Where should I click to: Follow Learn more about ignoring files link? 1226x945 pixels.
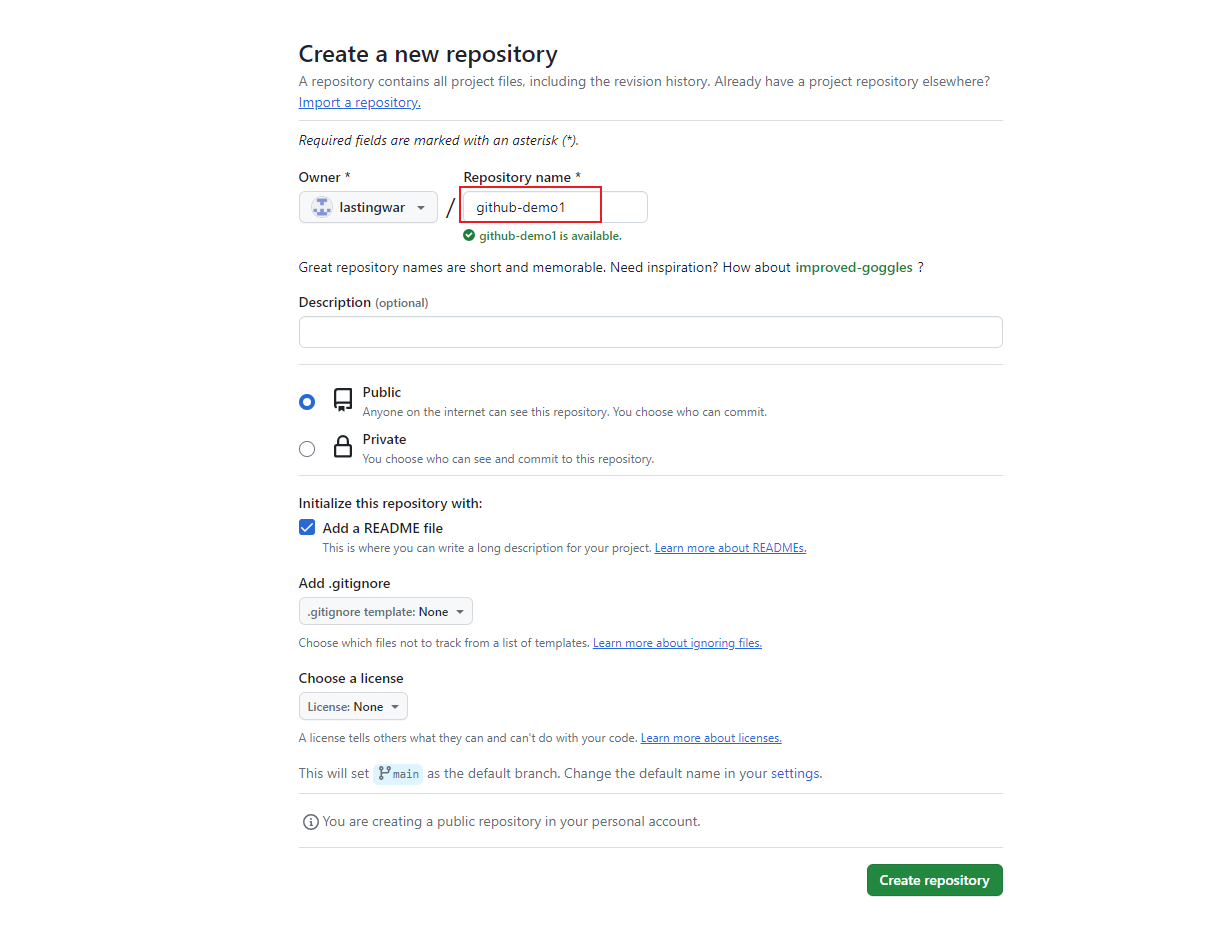(x=677, y=643)
